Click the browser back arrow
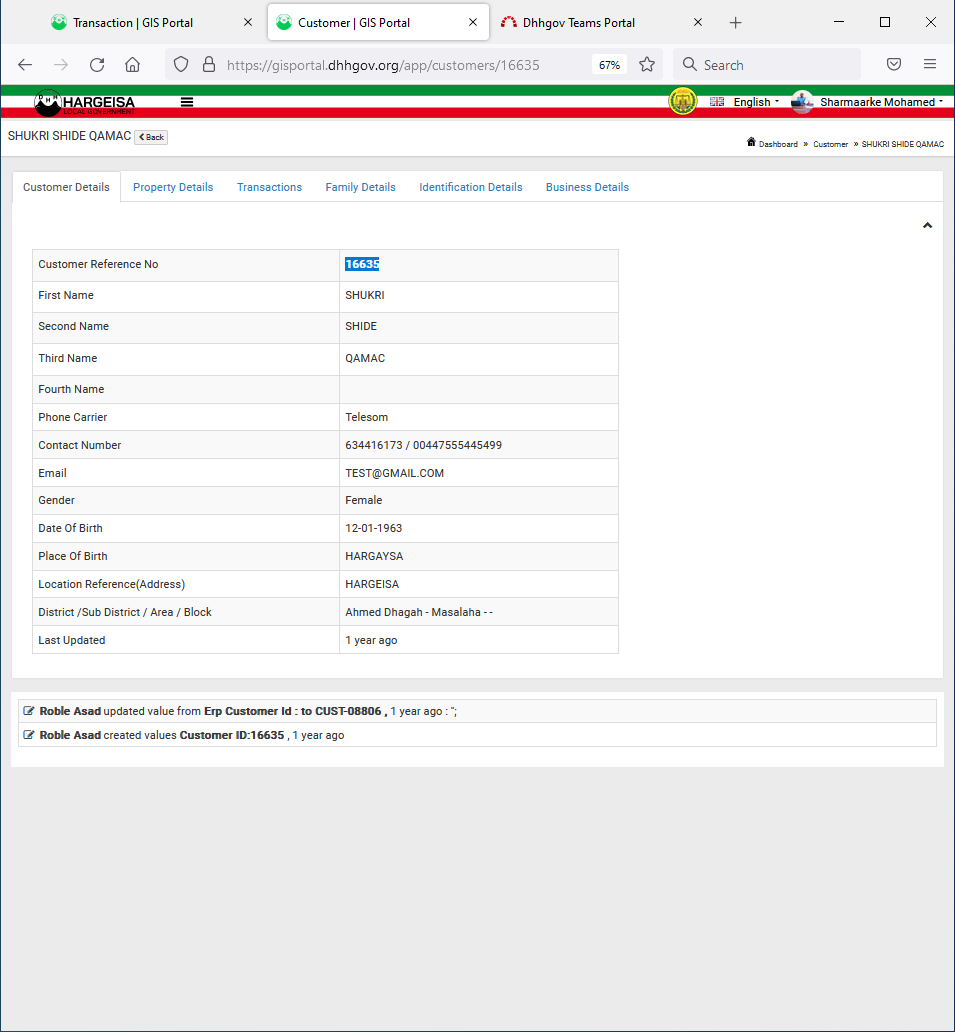Viewport: 955px width, 1032px height. click(x=25, y=64)
